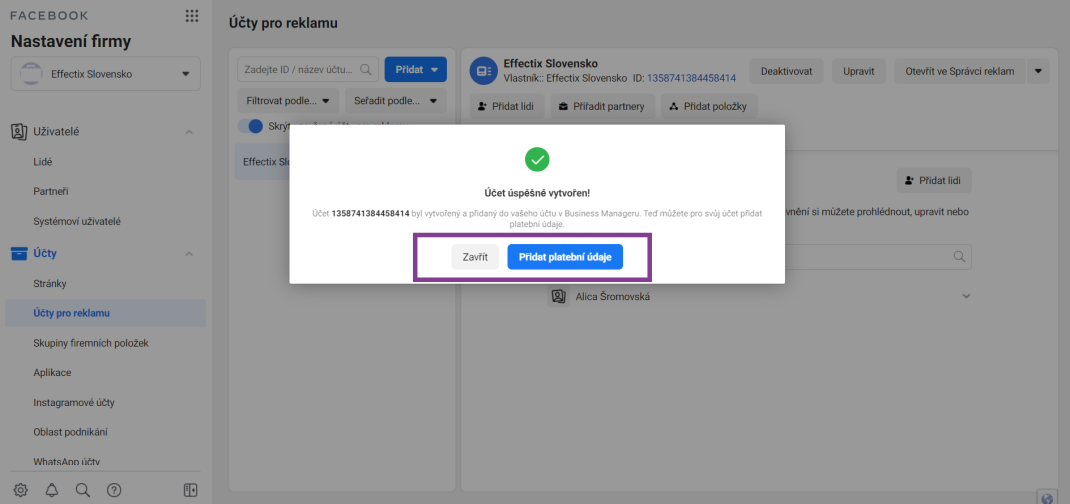Open the Effectix Slovensko business selector dropdown
Viewport: 1070px width, 504px height.
pyautogui.click(x=106, y=74)
